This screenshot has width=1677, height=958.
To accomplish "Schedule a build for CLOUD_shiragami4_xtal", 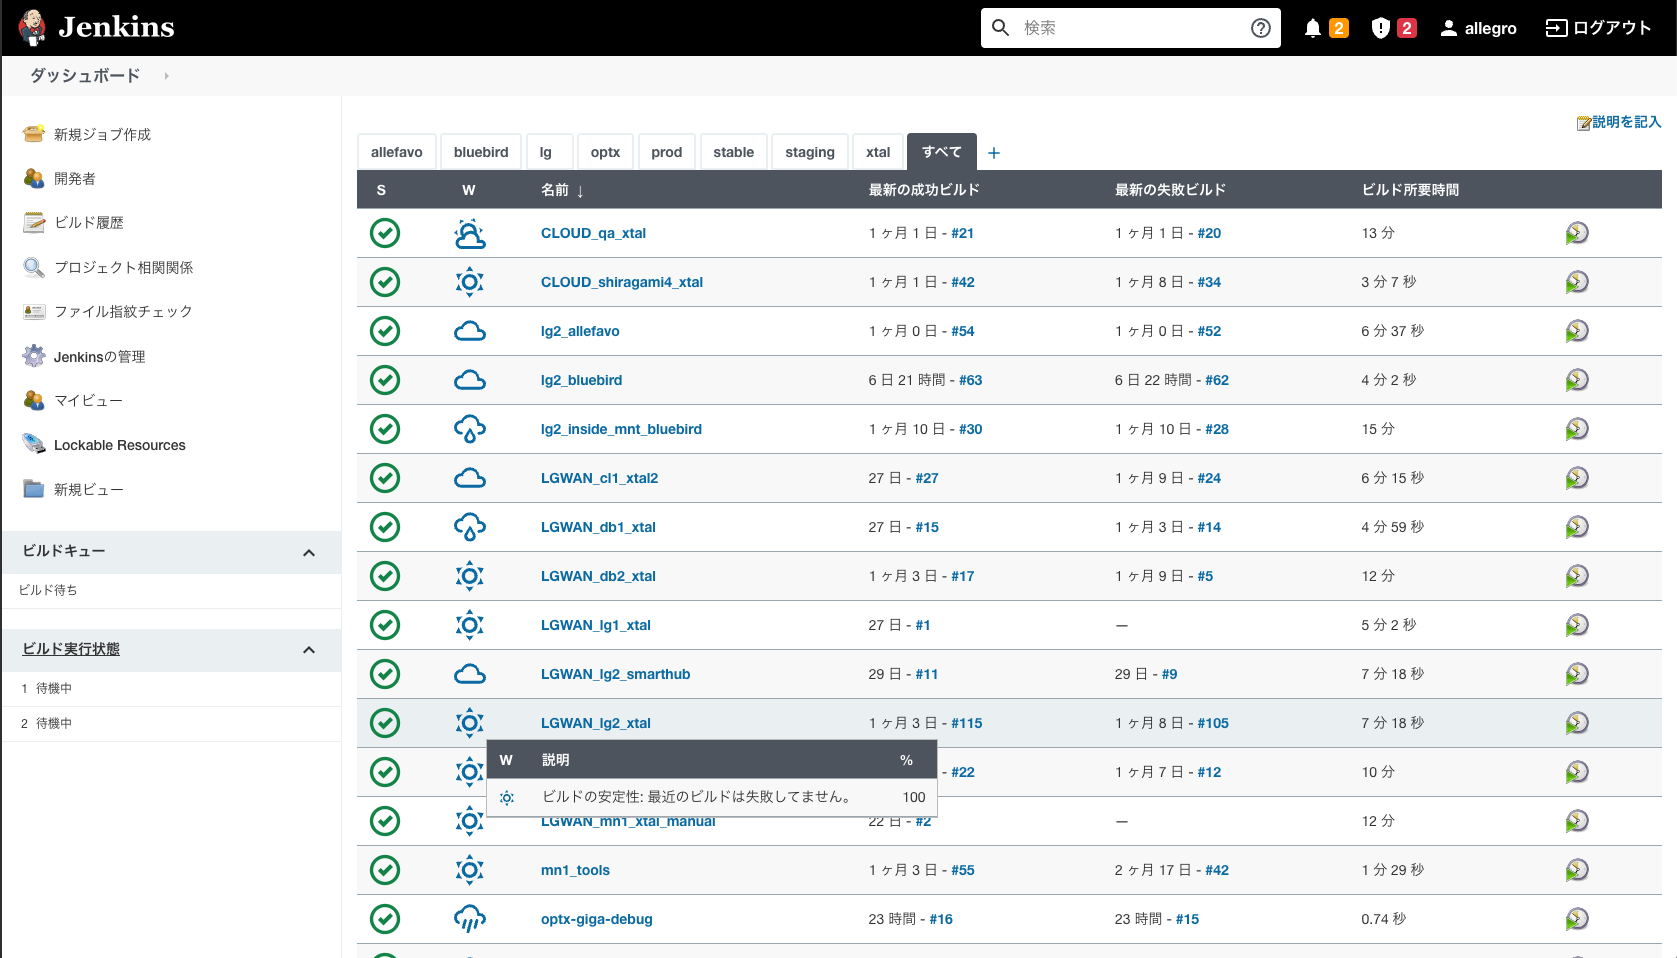I will (1577, 282).
